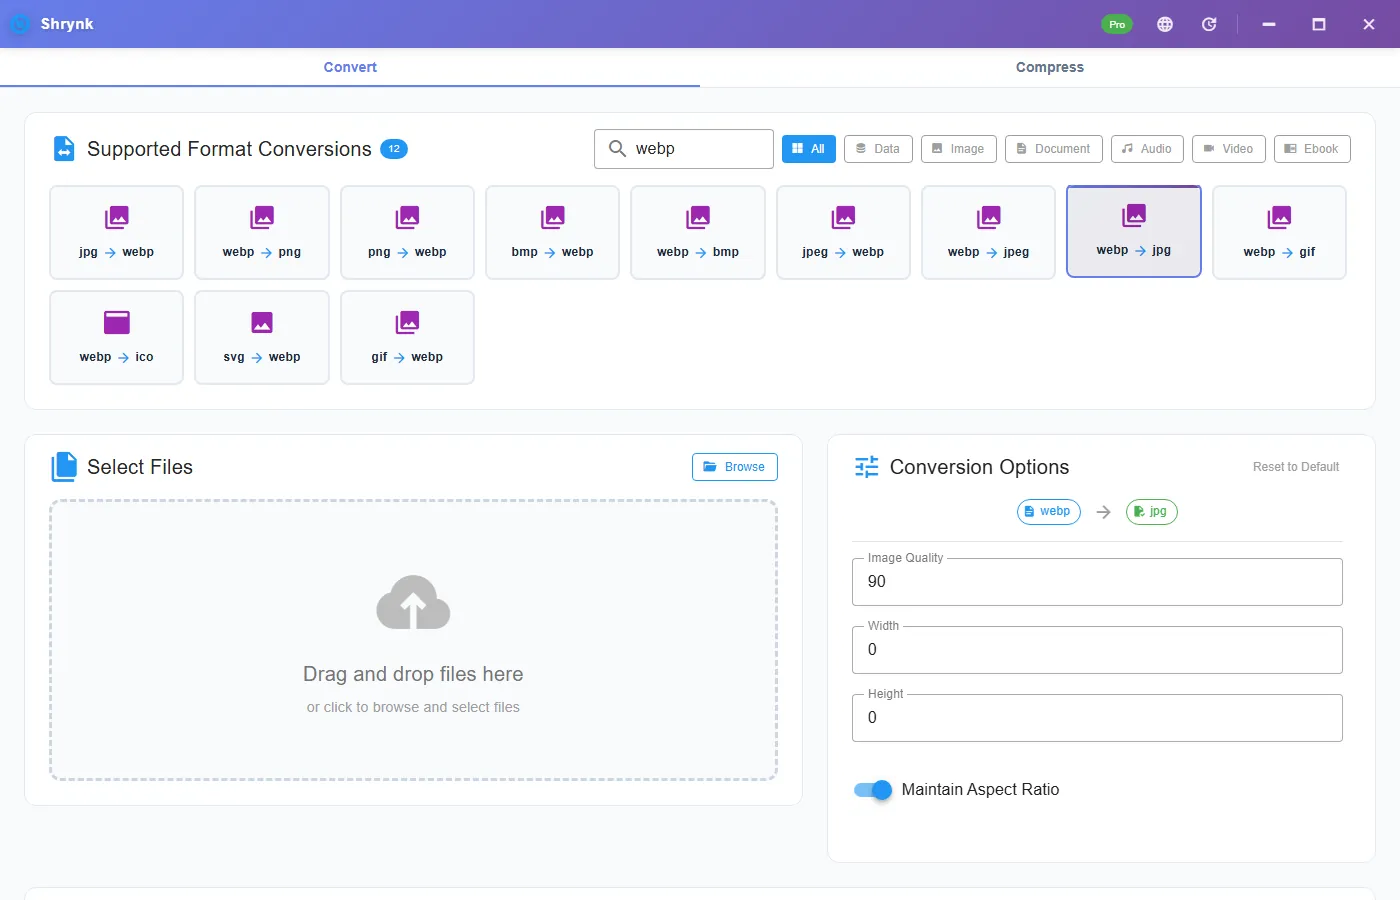Filter formats by Video
Viewport: 1400px width, 900px height.
[1229, 149]
